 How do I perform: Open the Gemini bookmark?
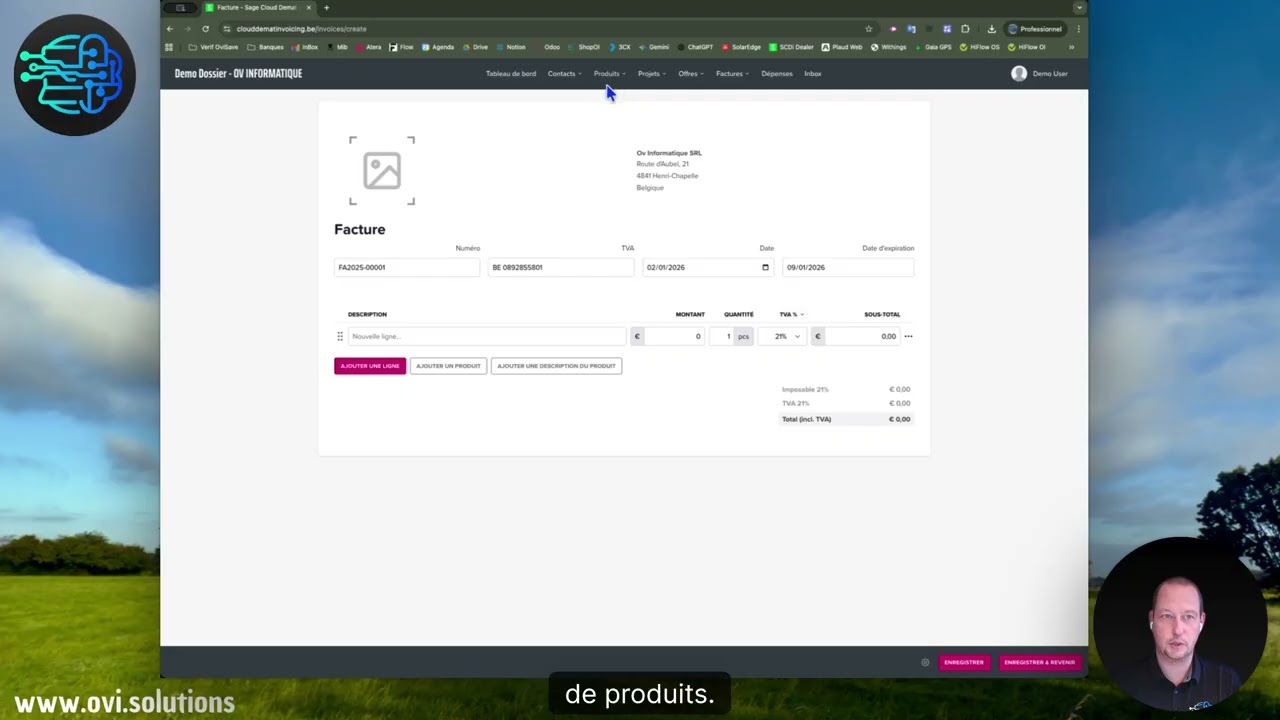point(654,47)
